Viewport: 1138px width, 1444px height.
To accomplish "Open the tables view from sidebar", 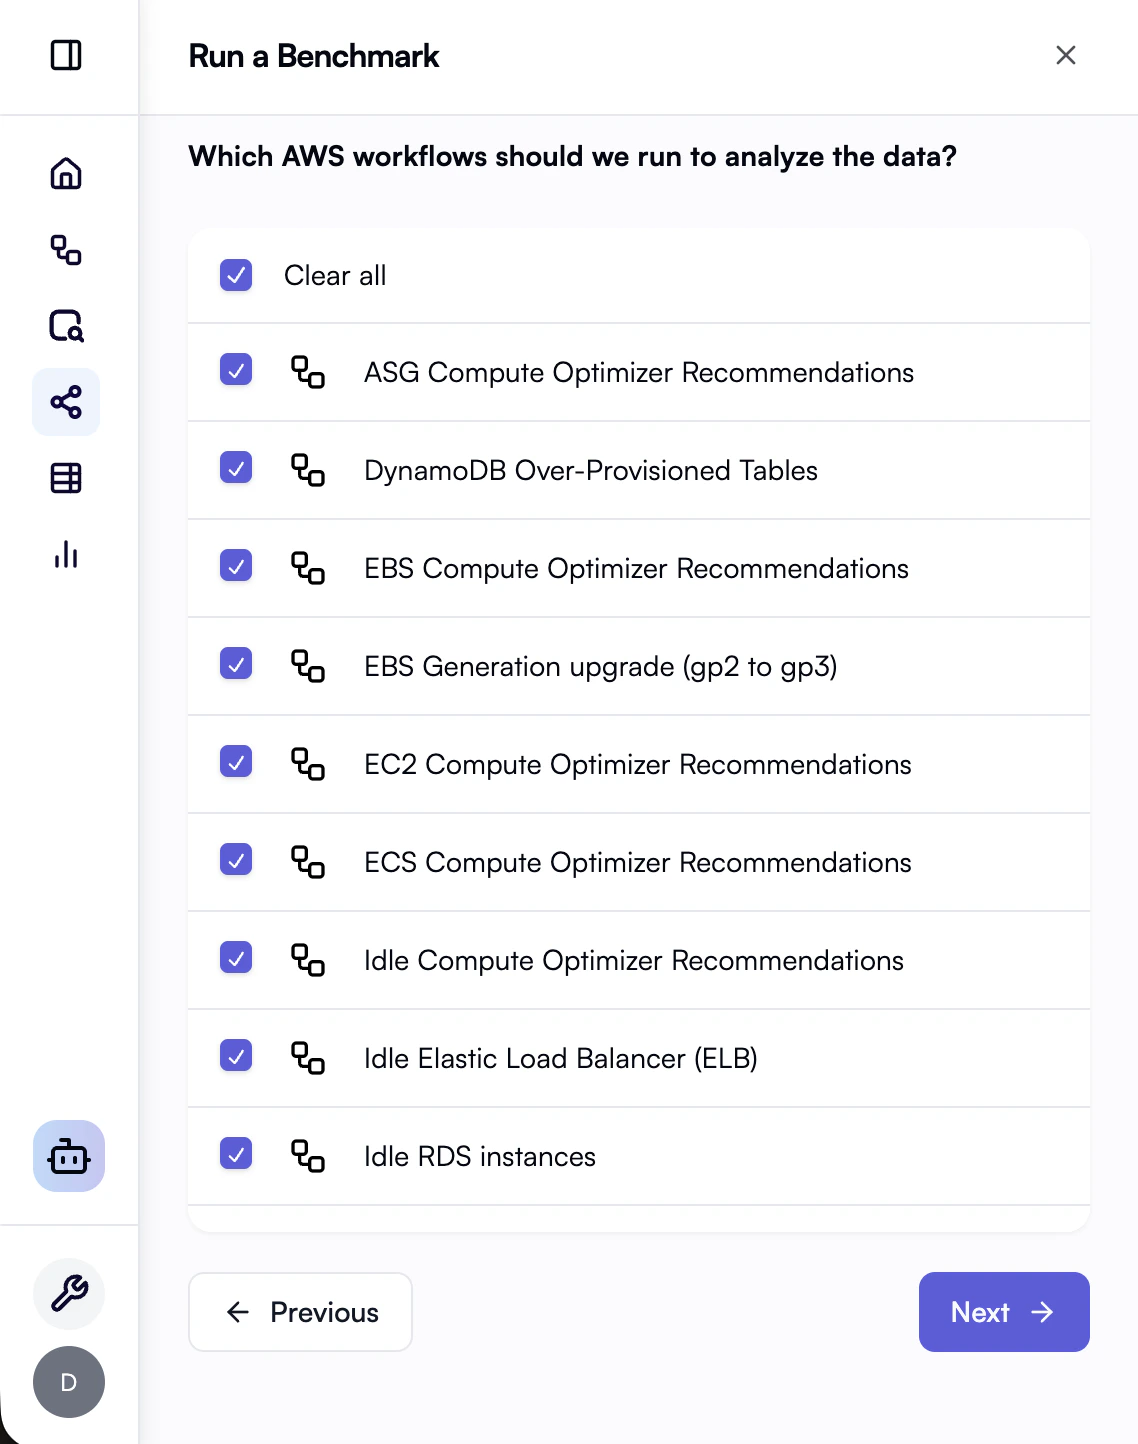I will (x=65, y=478).
